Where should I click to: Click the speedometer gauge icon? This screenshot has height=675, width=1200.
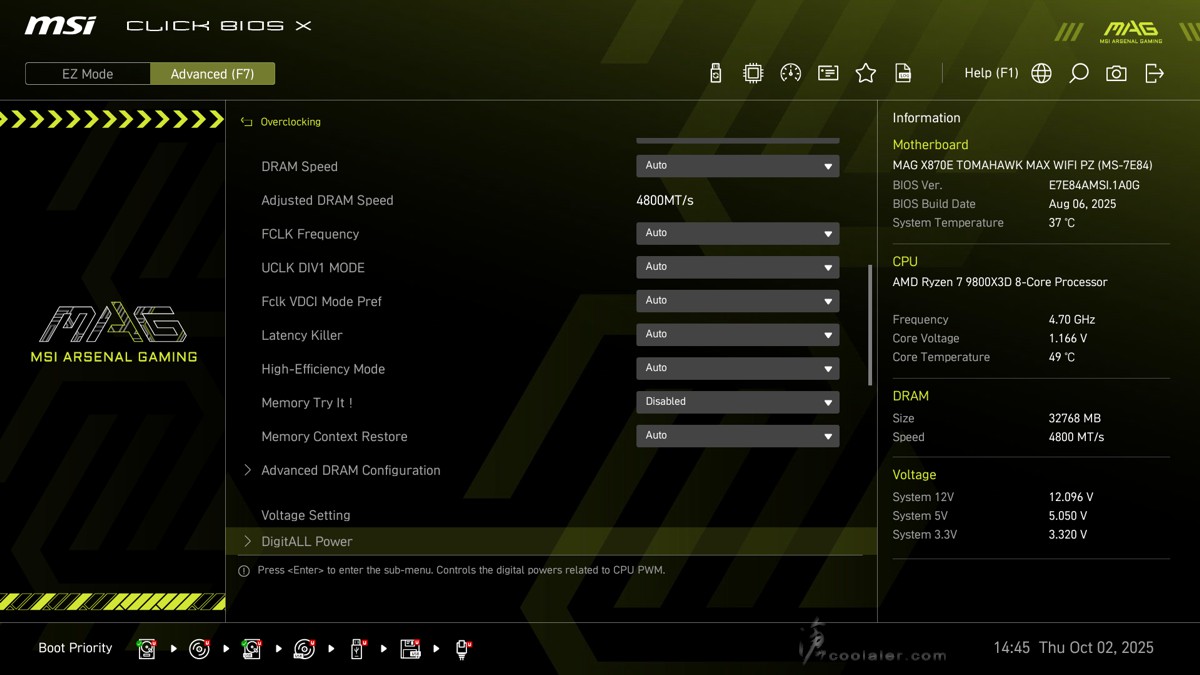[x=790, y=73]
